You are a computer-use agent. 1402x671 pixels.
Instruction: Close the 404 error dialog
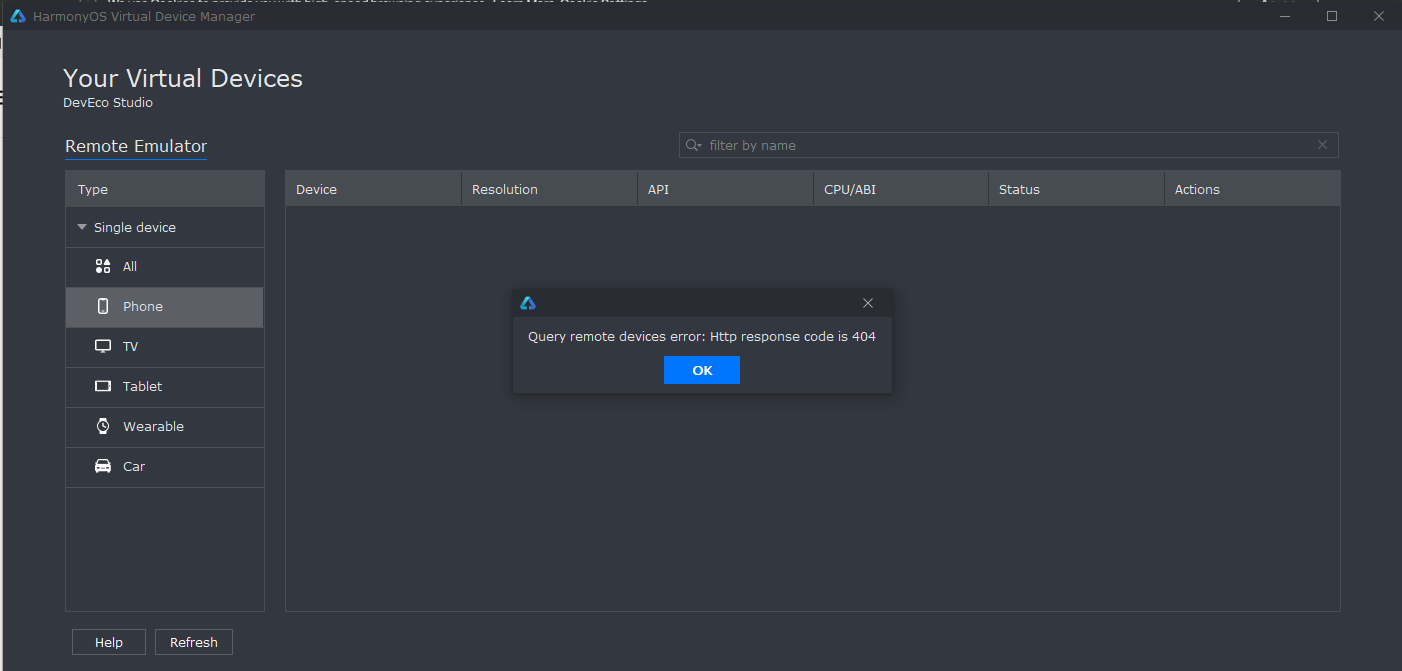click(x=868, y=303)
